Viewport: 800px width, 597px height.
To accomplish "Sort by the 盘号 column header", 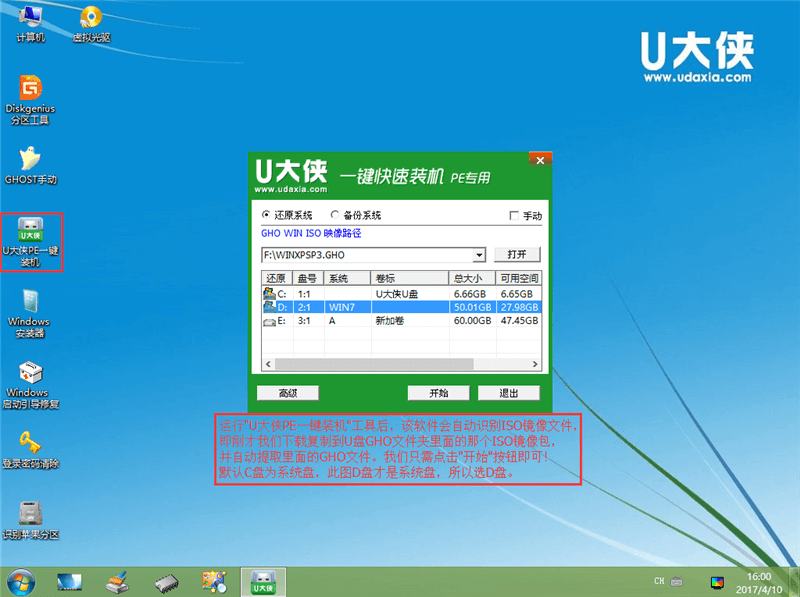I will (308, 278).
